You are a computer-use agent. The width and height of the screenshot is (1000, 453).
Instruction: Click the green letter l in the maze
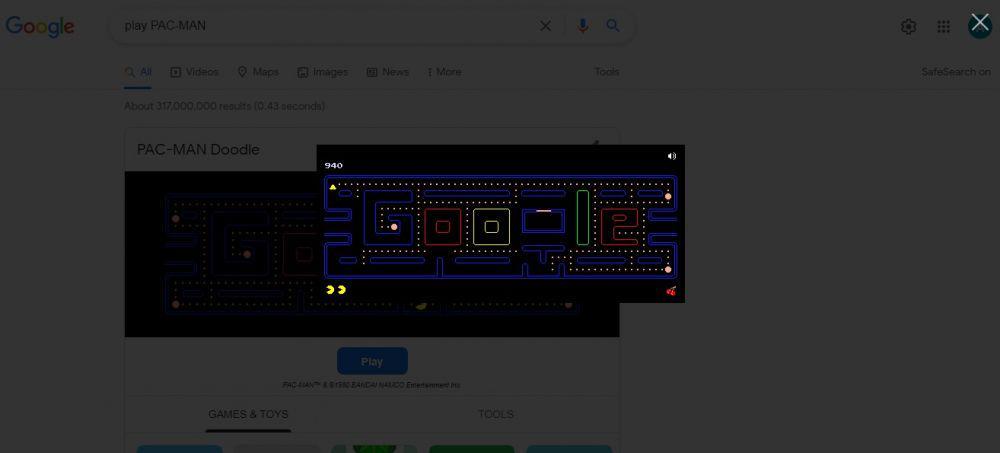pyautogui.click(x=583, y=218)
